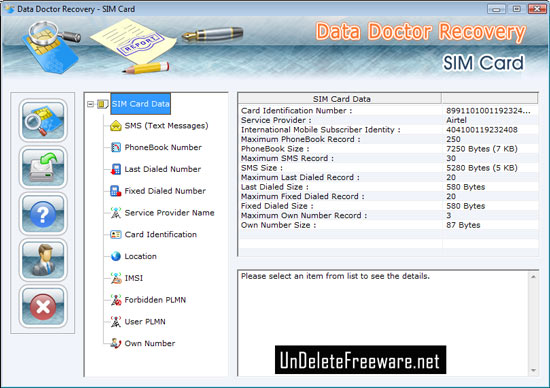
Task: Maximize the Data Doctor Recovery window
Action: coord(516,9)
